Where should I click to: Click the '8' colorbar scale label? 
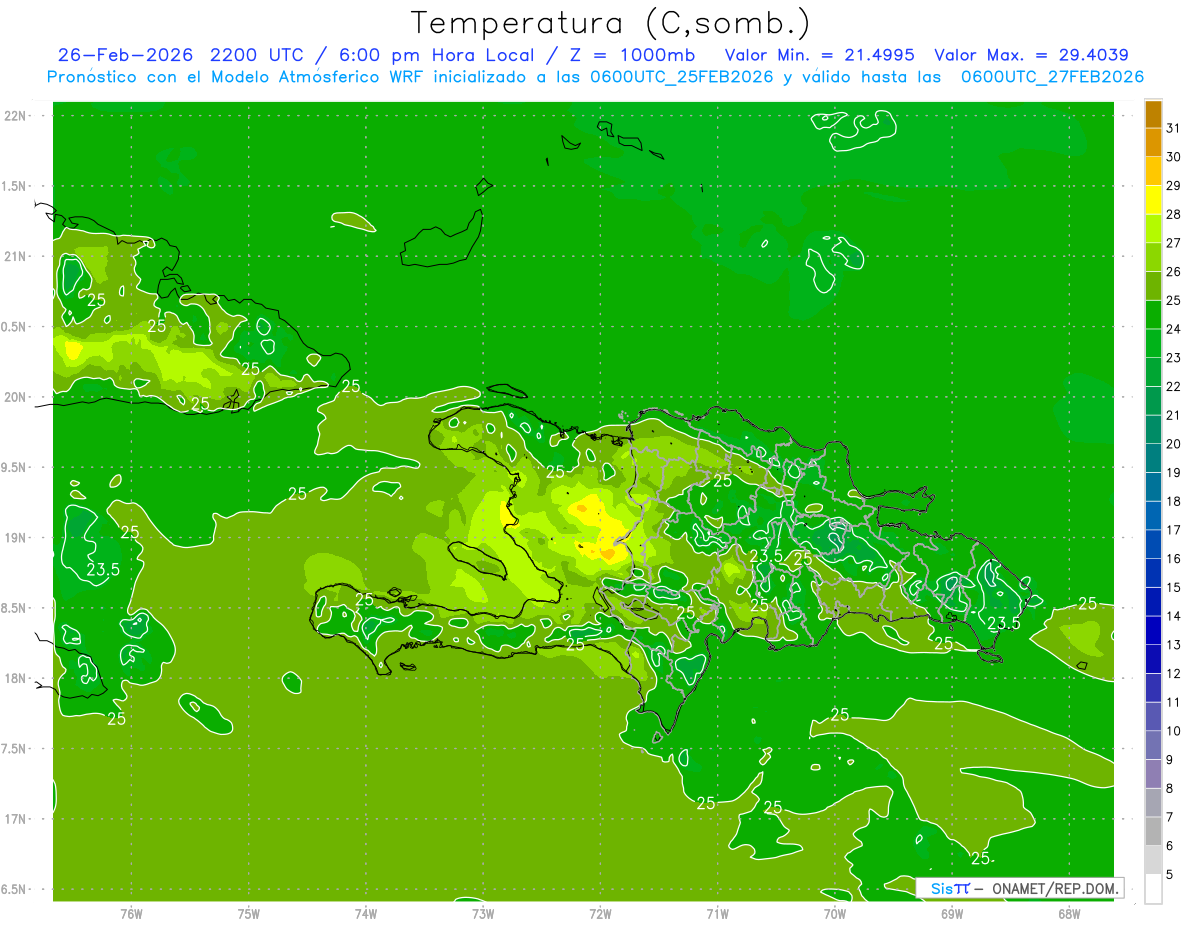(1169, 788)
